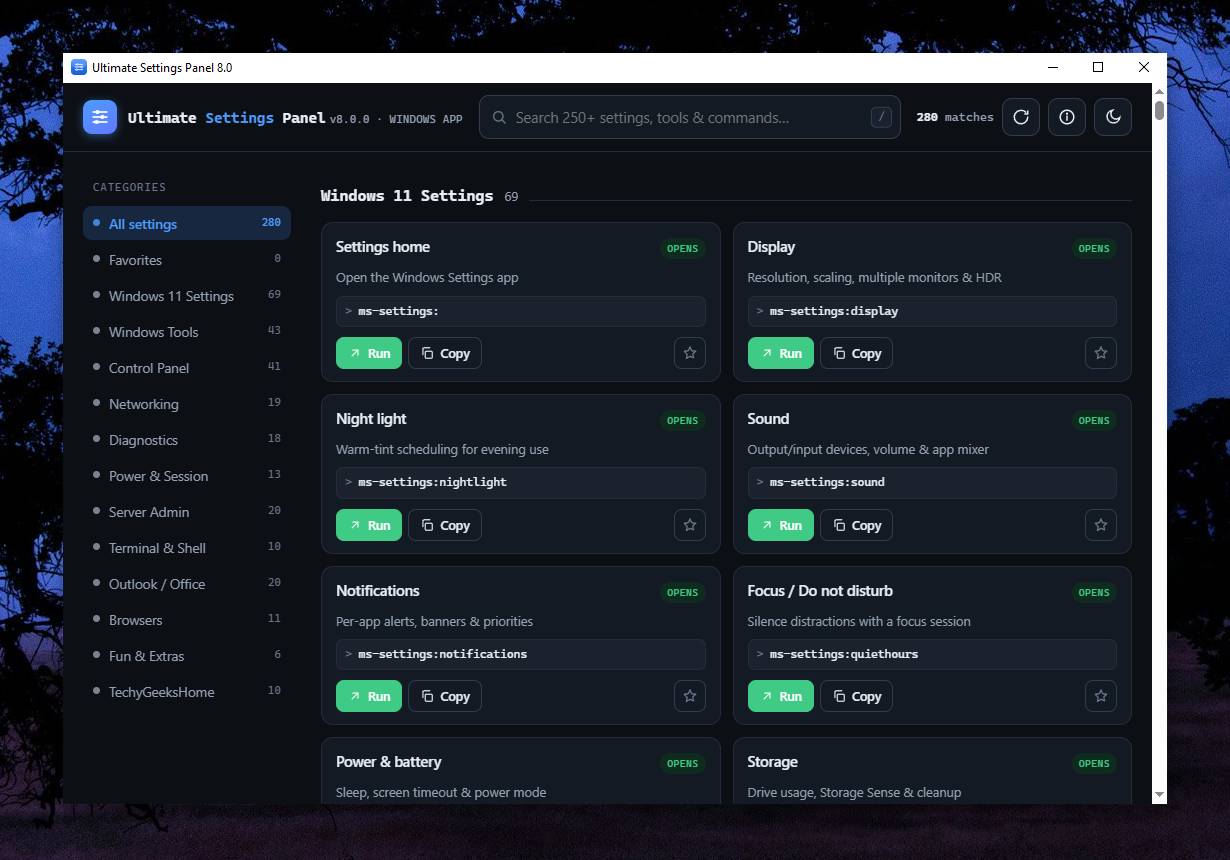1230x860 pixels.
Task: Click the slash shortcut badge in search box
Action: (x=881, y=117)
